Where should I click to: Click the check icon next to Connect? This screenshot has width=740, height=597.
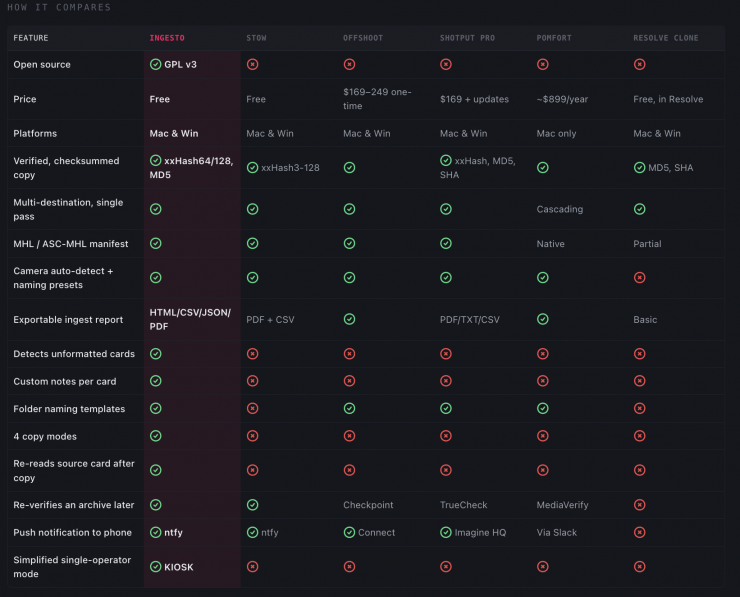349,532
